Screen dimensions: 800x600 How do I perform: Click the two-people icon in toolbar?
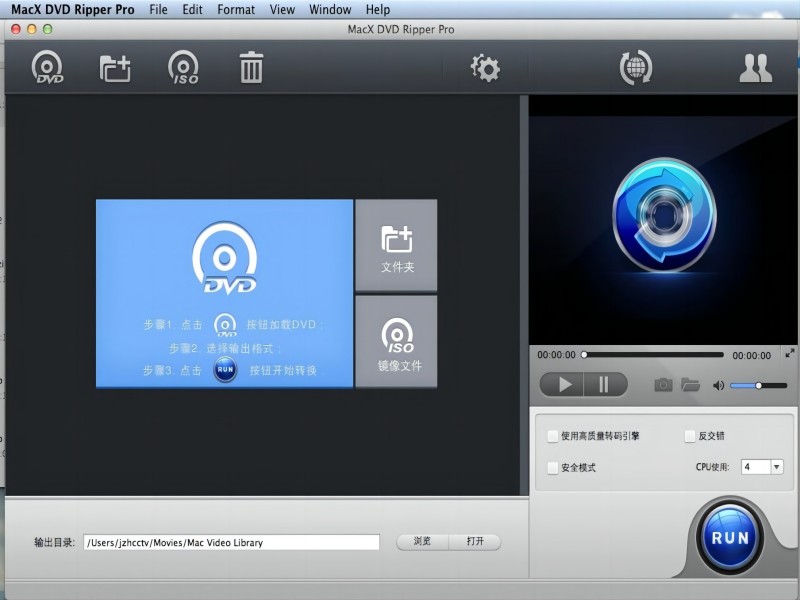tap(756, 68)
